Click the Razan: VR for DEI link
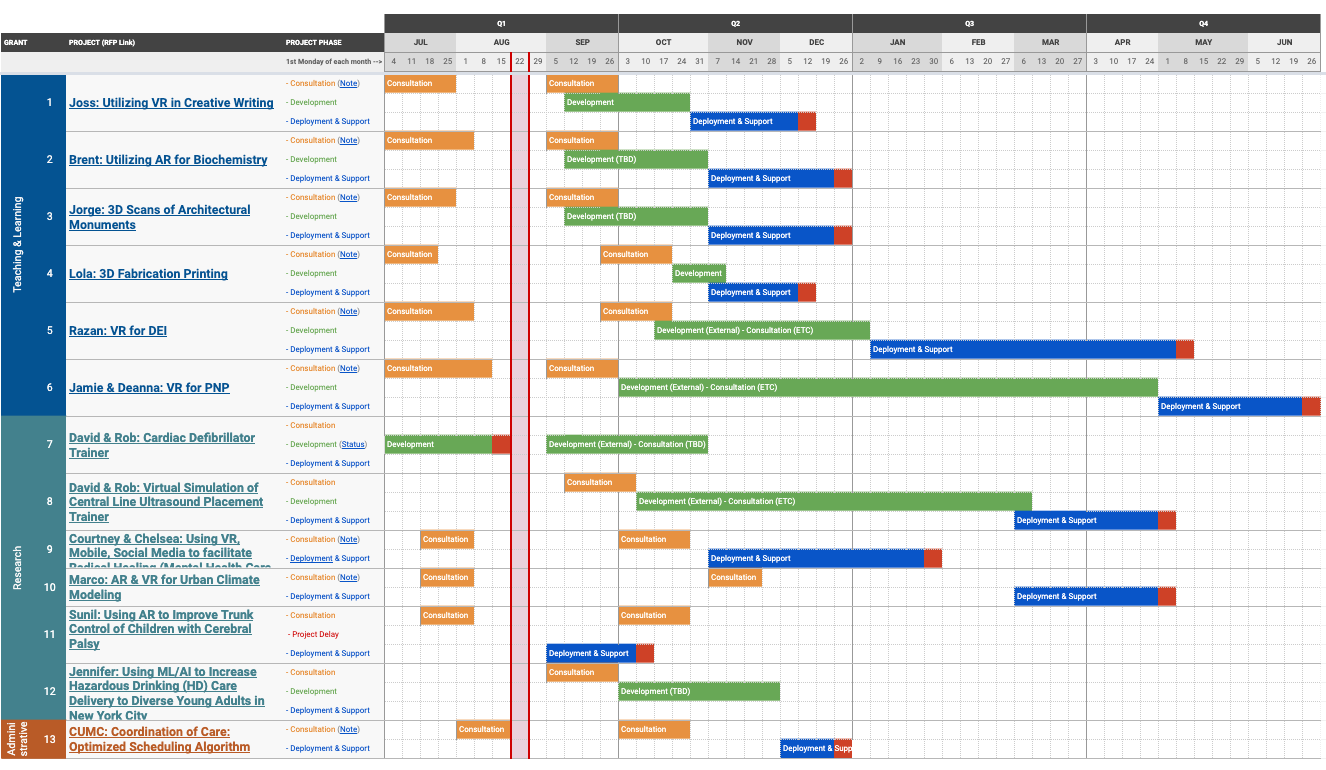The height and width of the screenshot is (770, 1326). point(118,331)
